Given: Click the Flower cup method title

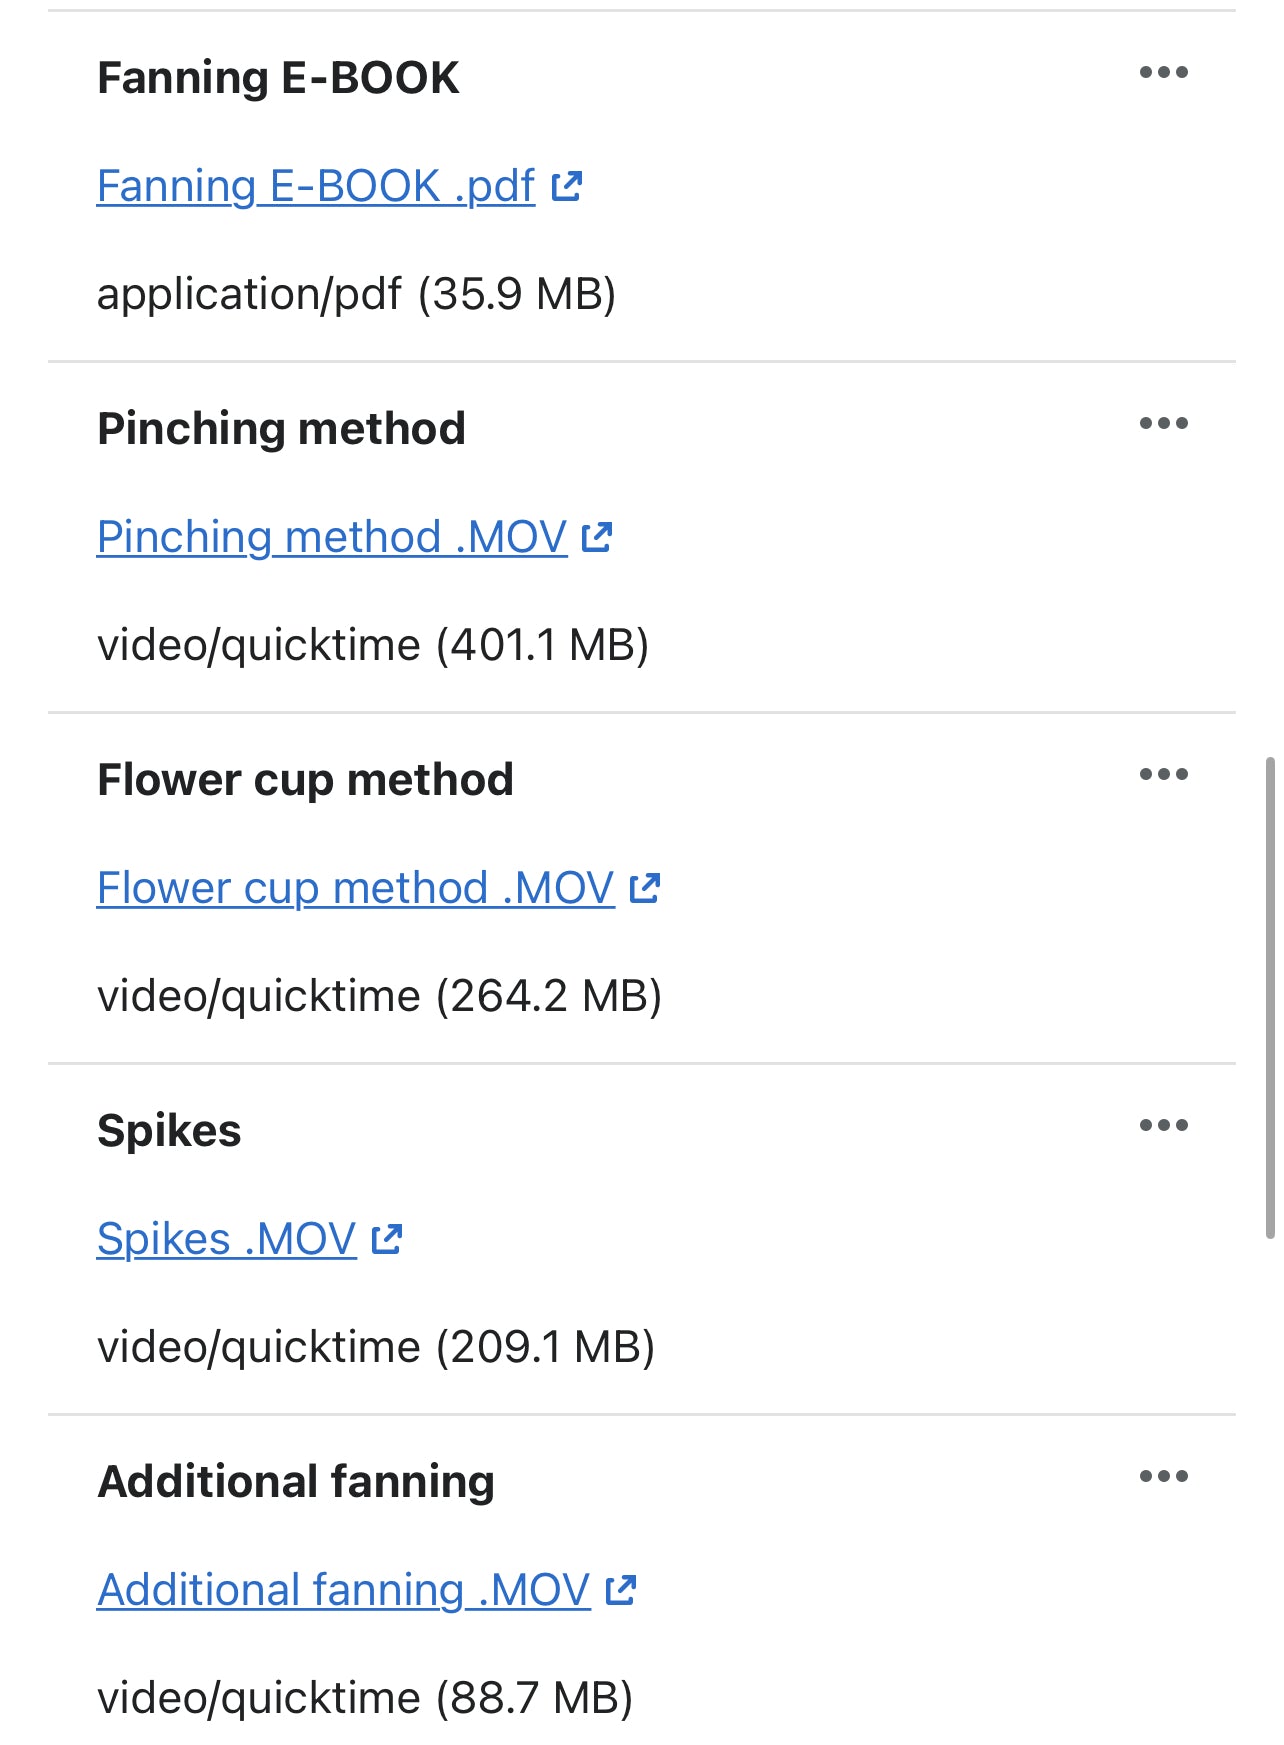Looking at the screenshot, I should pyautogui.click(x=305, y=780).
